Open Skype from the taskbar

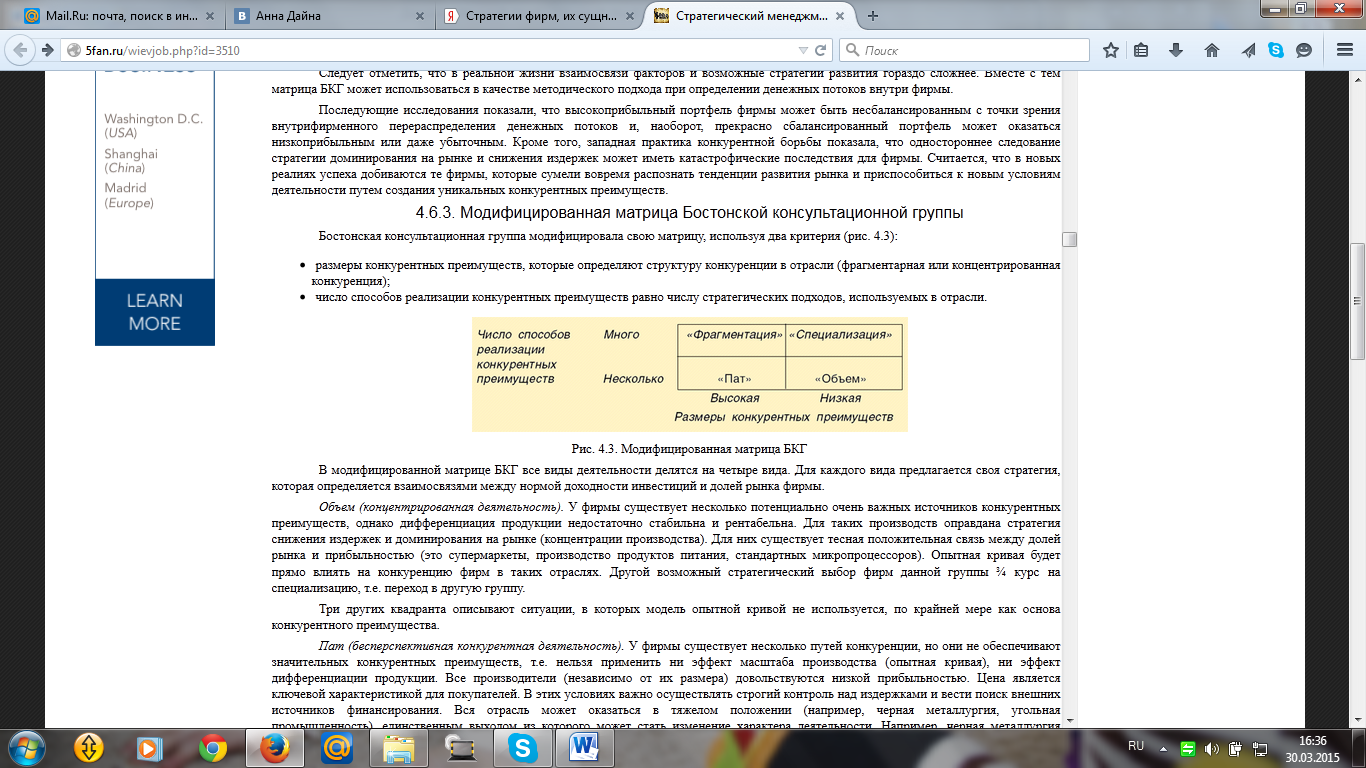(521, 747)
